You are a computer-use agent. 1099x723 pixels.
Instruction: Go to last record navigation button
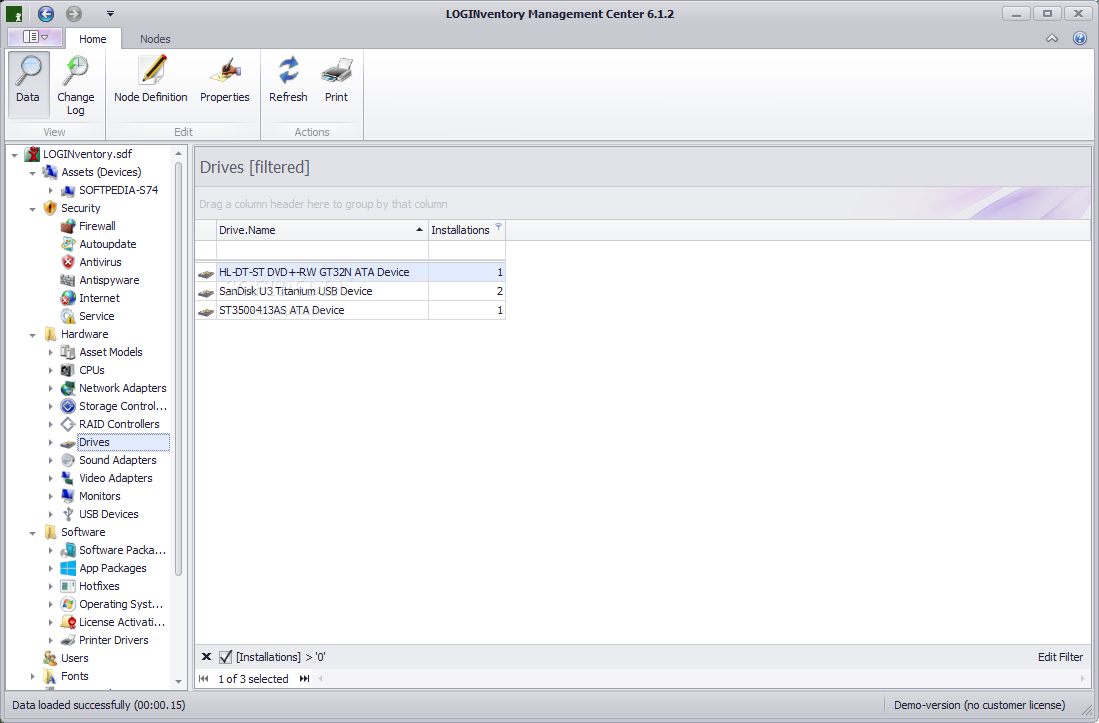coord(304,678)
